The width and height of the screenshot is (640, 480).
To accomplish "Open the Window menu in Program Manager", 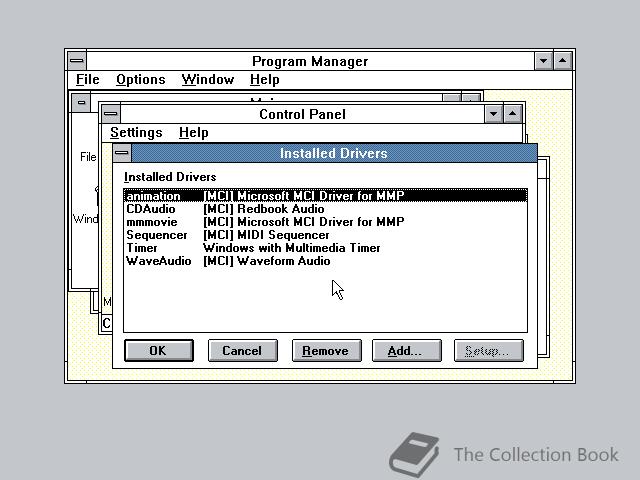I will [x=208, y=79].
